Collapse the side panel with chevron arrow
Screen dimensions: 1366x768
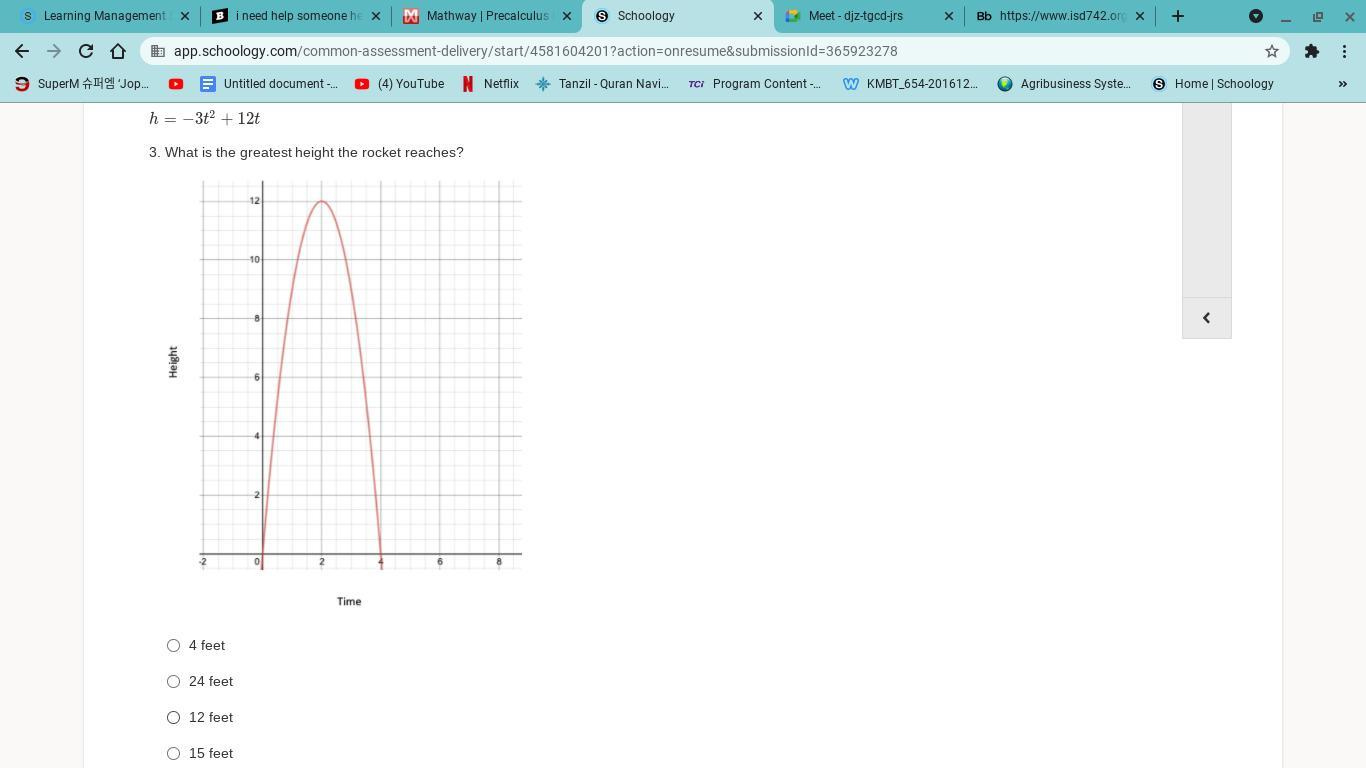1206,318
